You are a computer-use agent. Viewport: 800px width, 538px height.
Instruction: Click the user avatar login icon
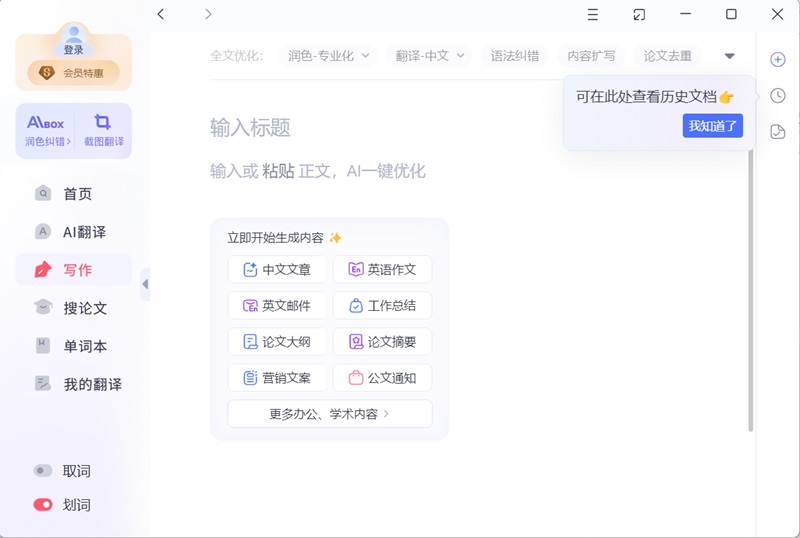click(74, 34)
